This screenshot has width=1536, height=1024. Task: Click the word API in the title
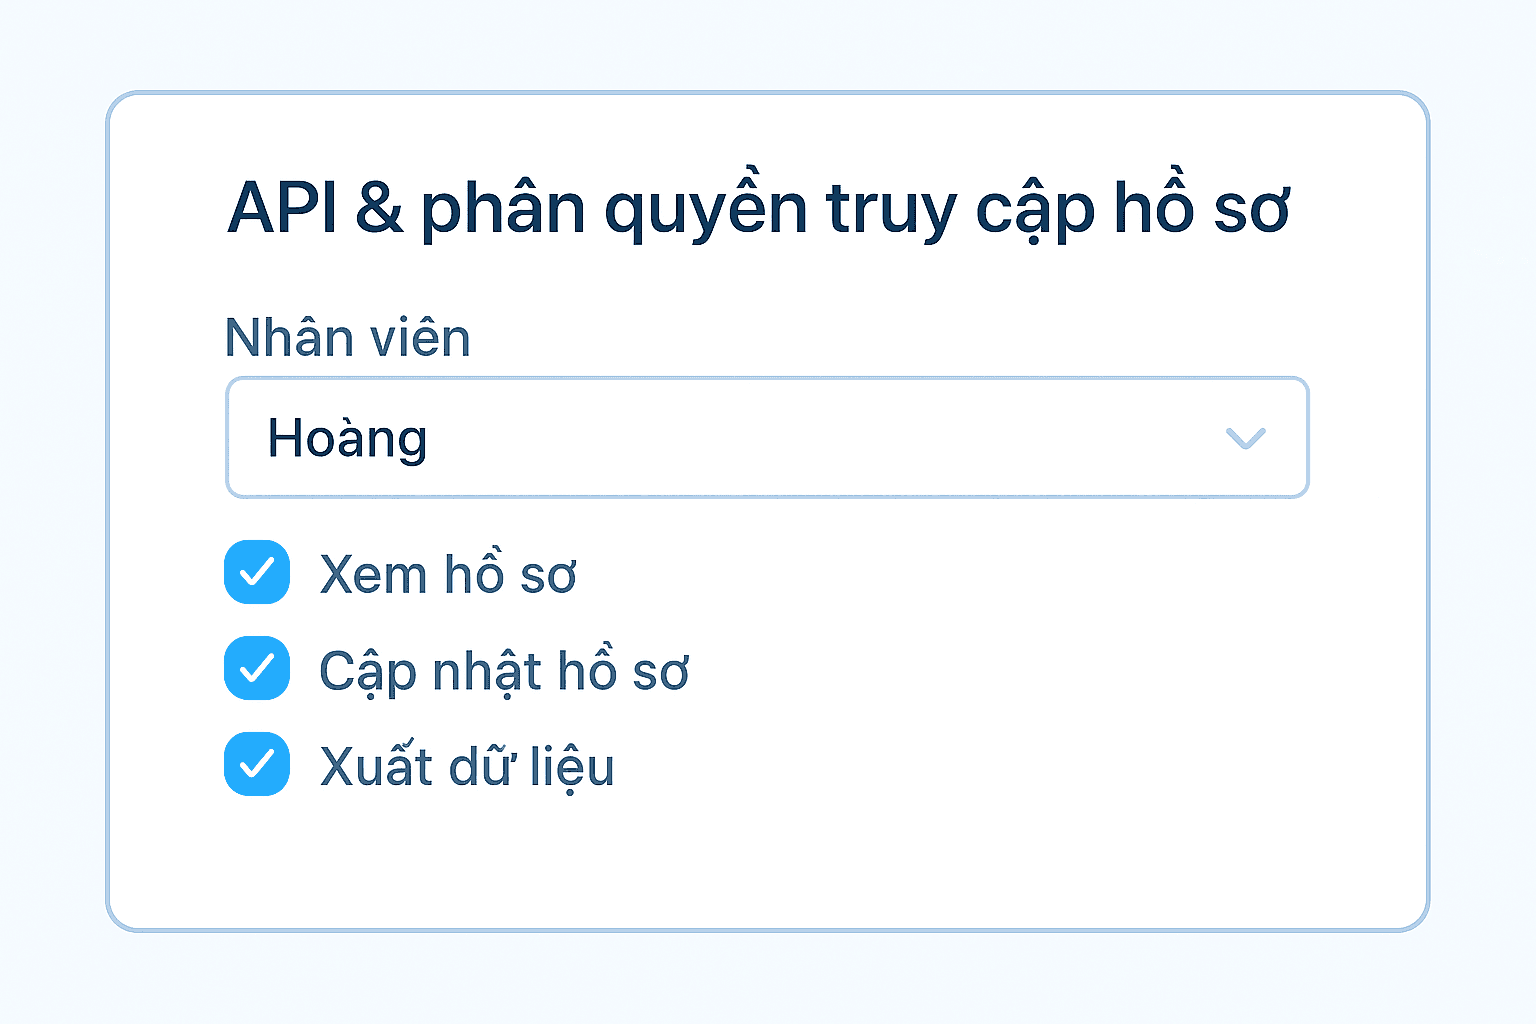tap(282, 209)
